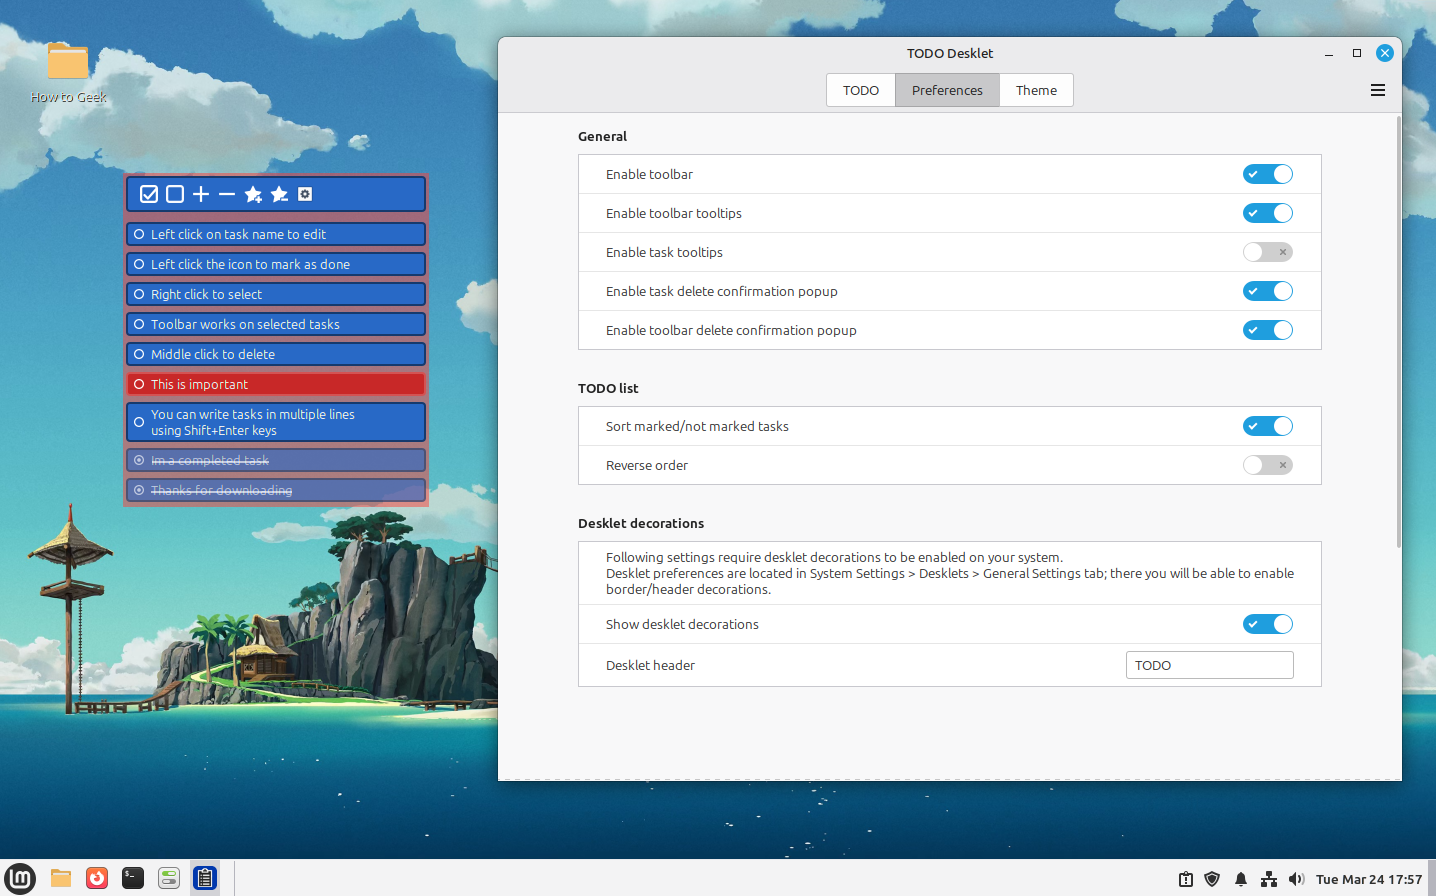Image resolution: width=1436 pixels, height=896 pixels.
Task: Turn off Show desklet decorations
Action: click(1268, 624)
